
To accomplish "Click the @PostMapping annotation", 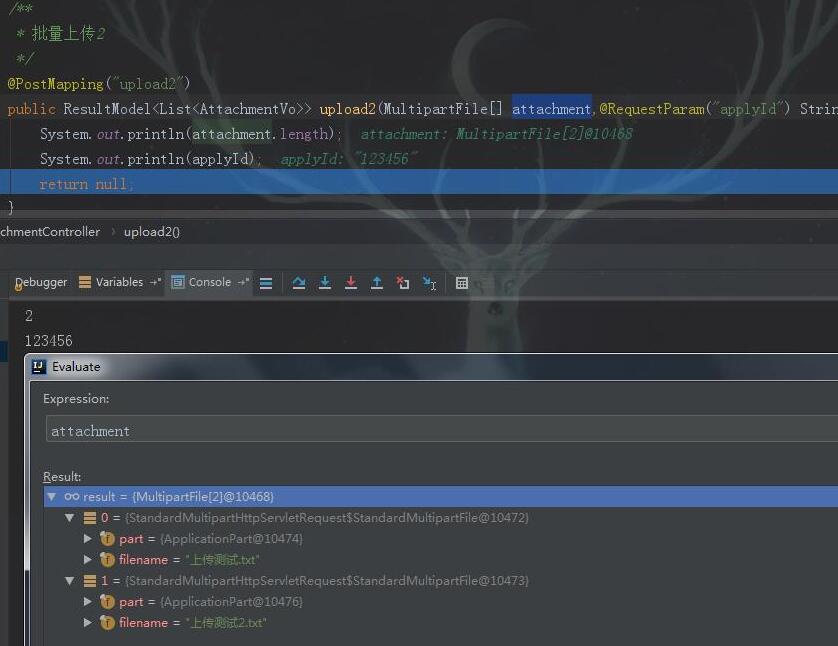I will pos(56,84).
